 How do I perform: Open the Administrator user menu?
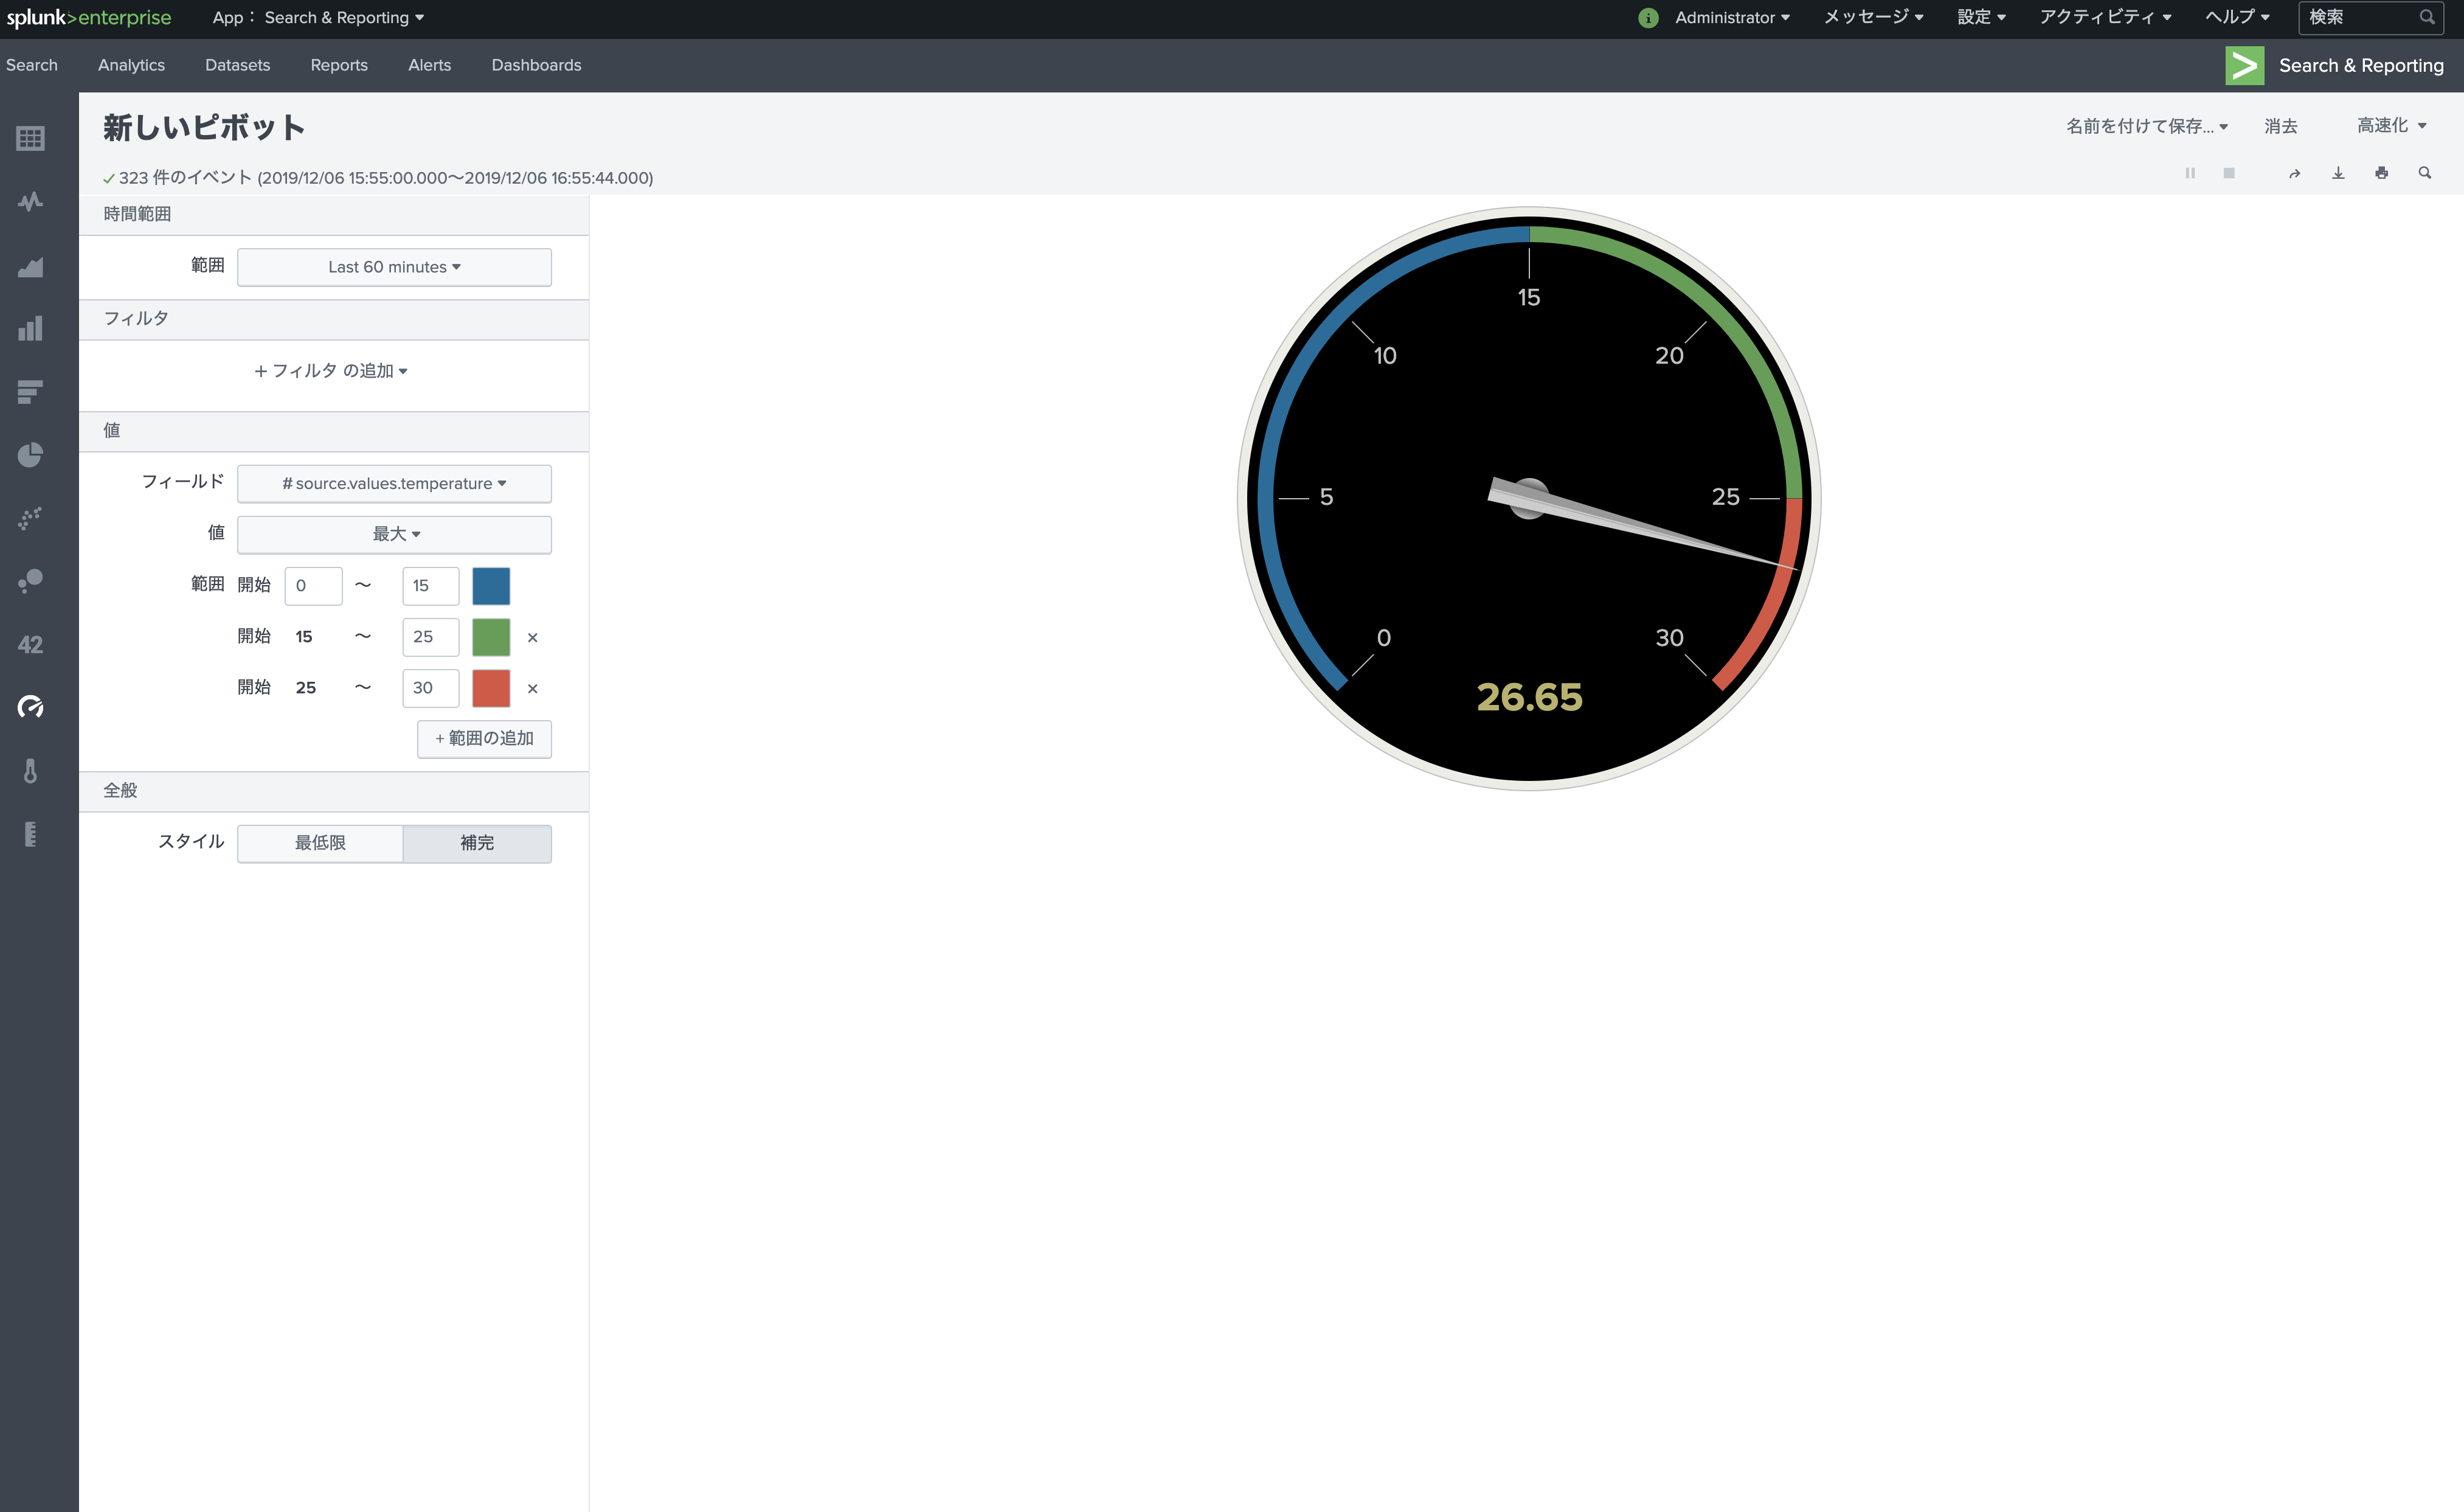pyautogui.click(x=1732, y=18)
